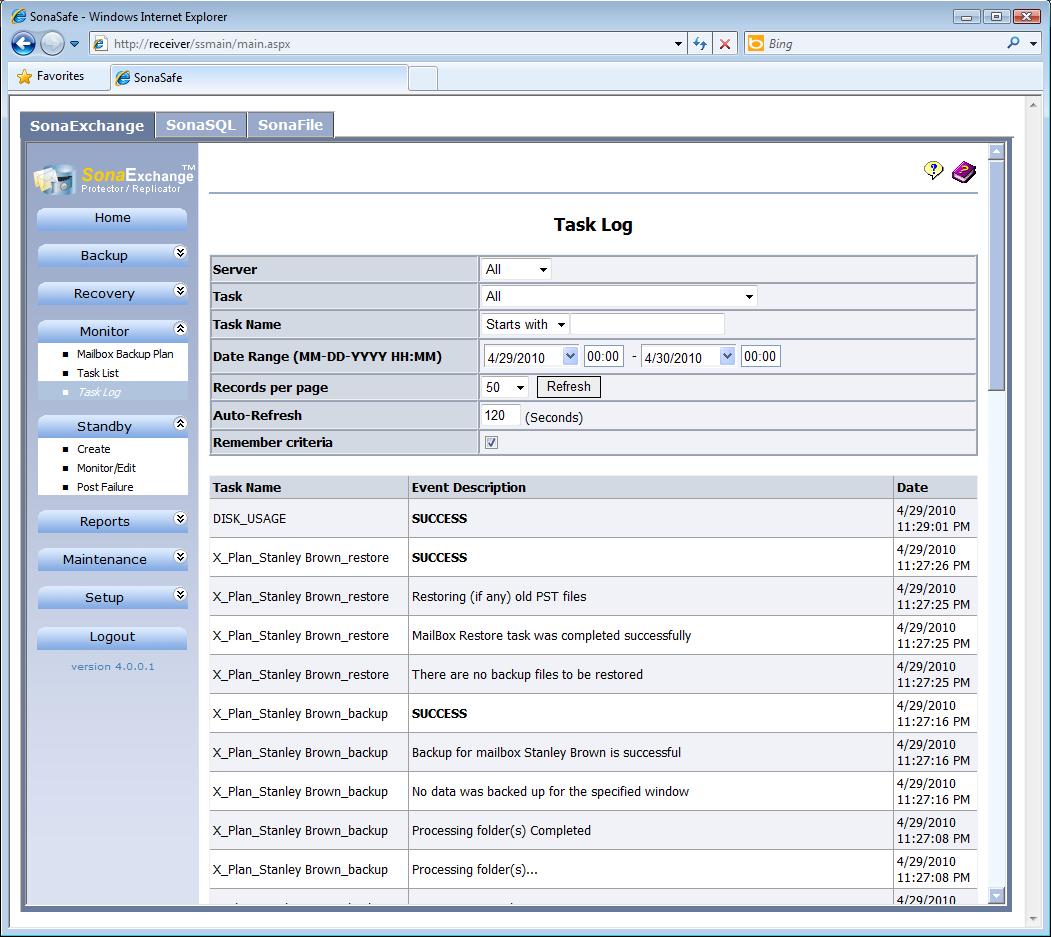Switch to the SonaSQL tab

(x=201, y=125)
